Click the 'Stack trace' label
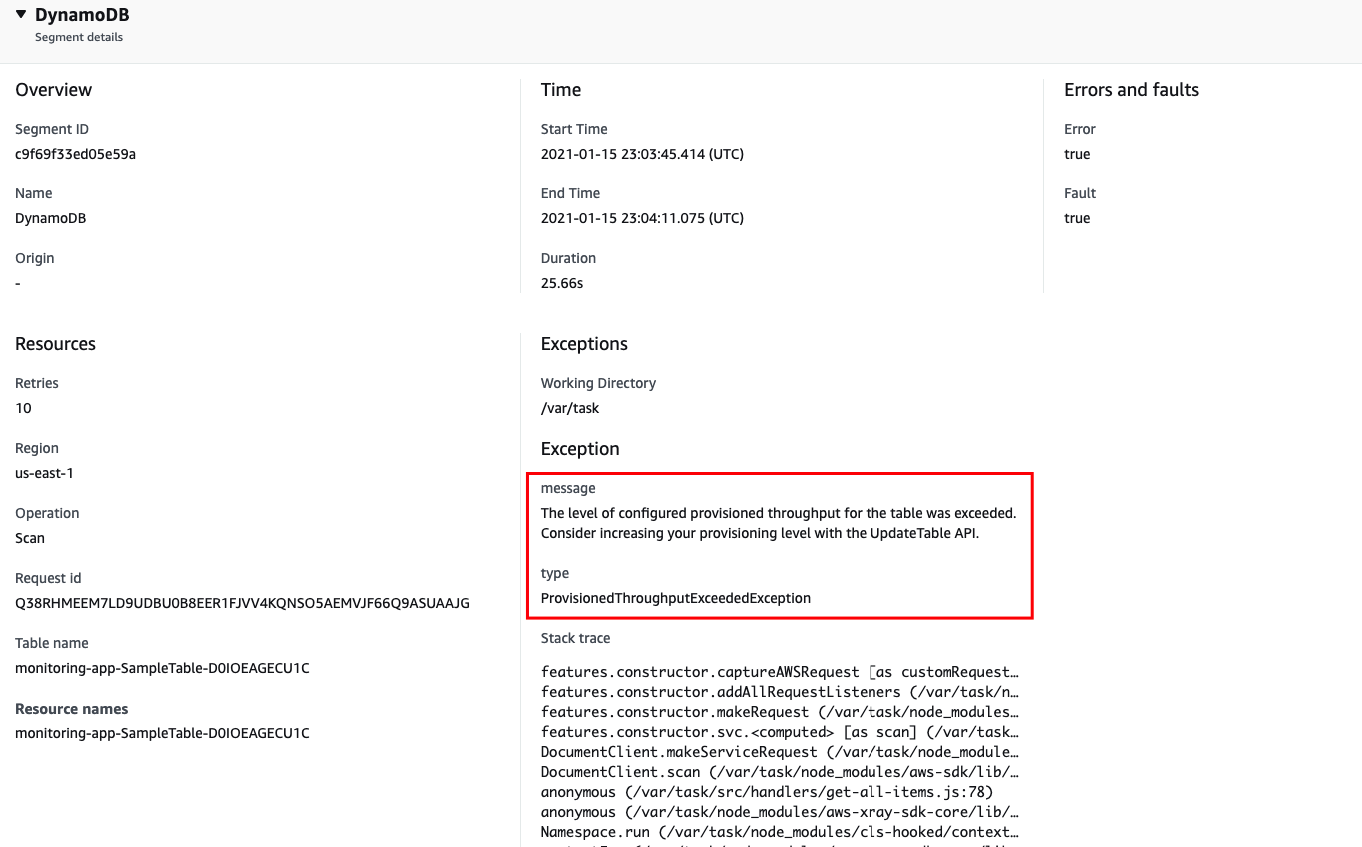Screen dimensions: 1362x847 pyautogui.click(x=575, y=638)
